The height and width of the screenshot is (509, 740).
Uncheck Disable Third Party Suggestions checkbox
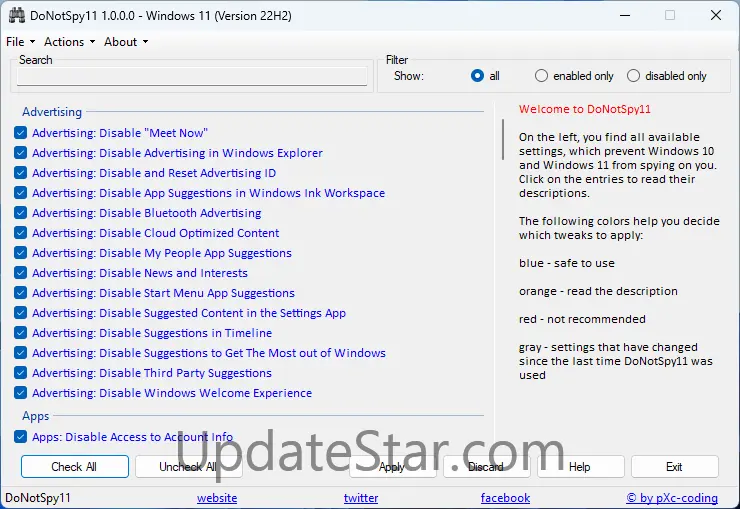pos(20,373)
